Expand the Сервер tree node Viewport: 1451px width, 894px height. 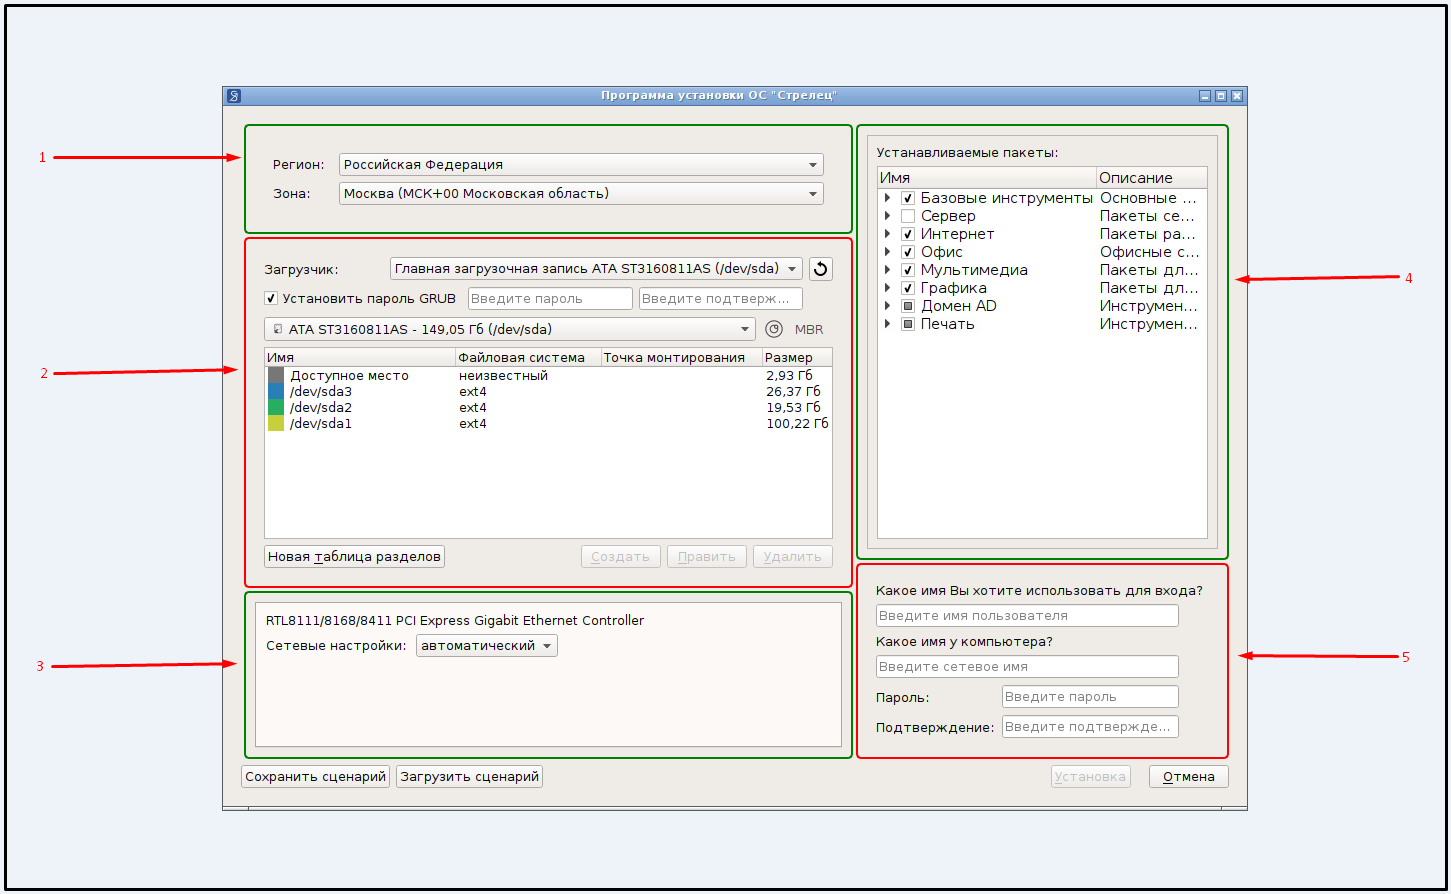(887, 216)
